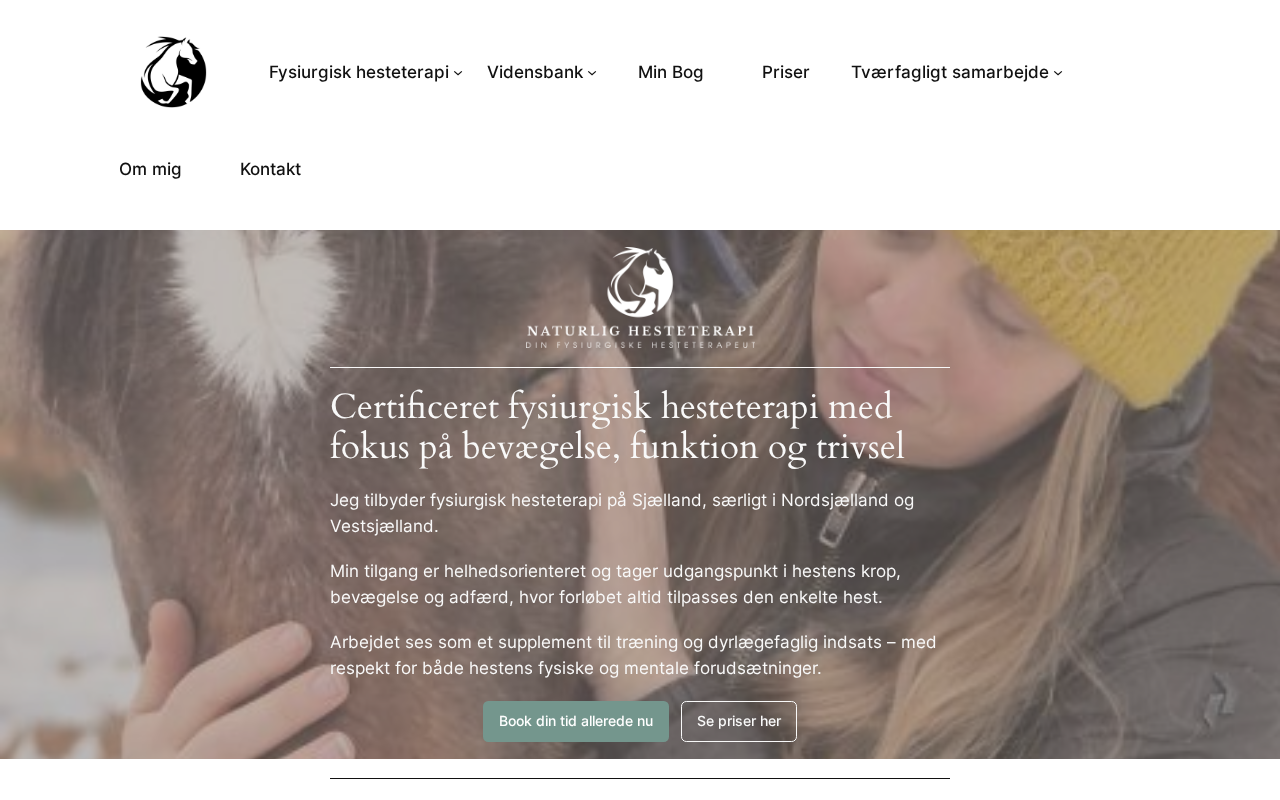Screen dimensions: 1280x800
Task: Expand the Fysiurgisk hesteterapi submenu chevron
Action: 458,72
